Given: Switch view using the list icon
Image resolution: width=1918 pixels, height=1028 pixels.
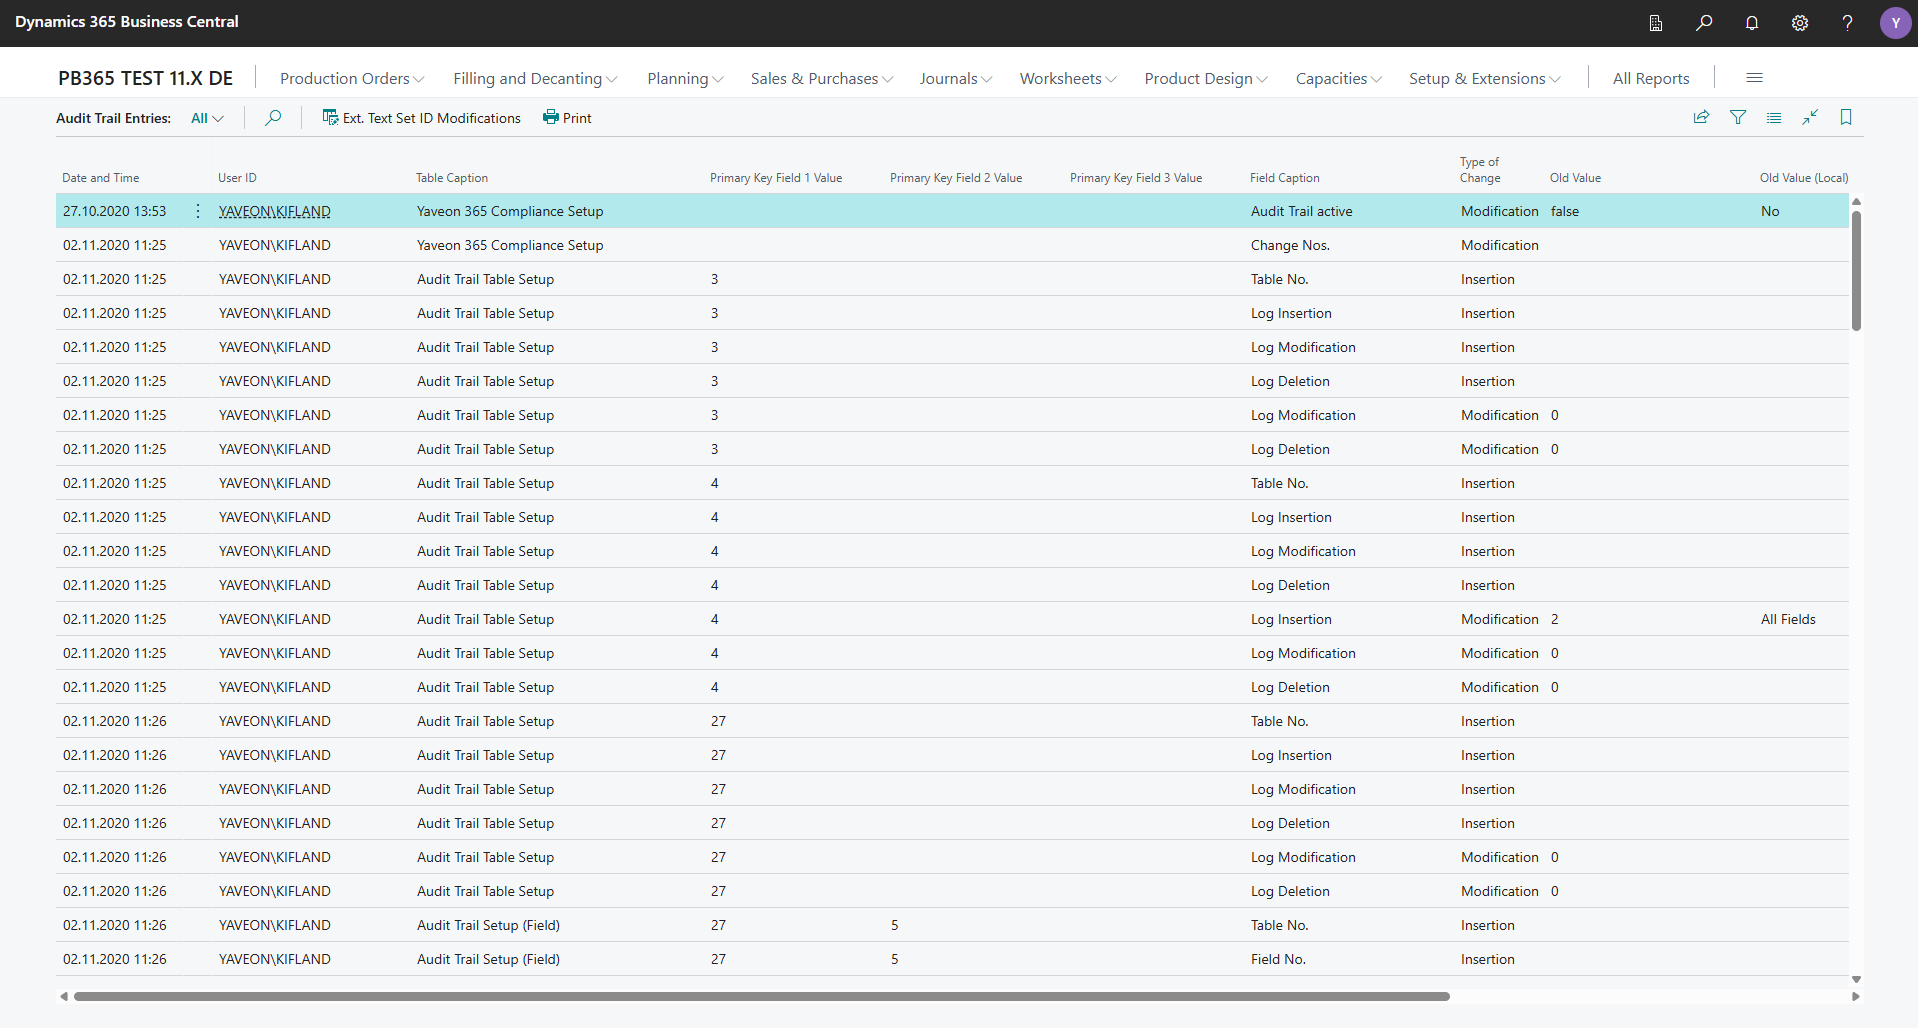Looking at the screenshot, I should click(x=1774, y=117).
